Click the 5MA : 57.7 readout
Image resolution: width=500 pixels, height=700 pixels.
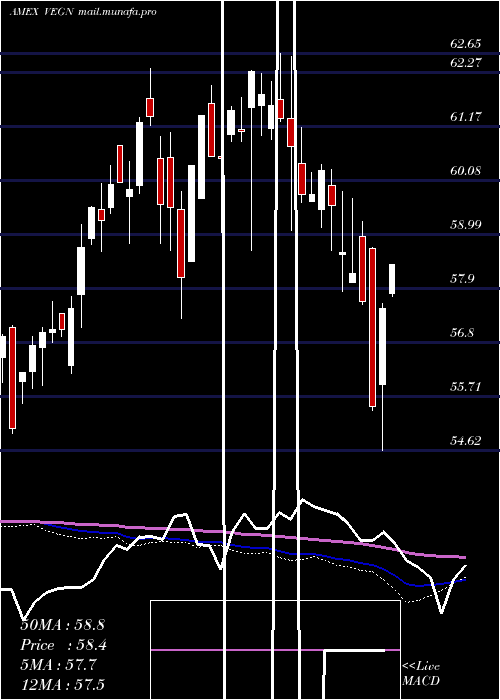(x=58, y=665)
